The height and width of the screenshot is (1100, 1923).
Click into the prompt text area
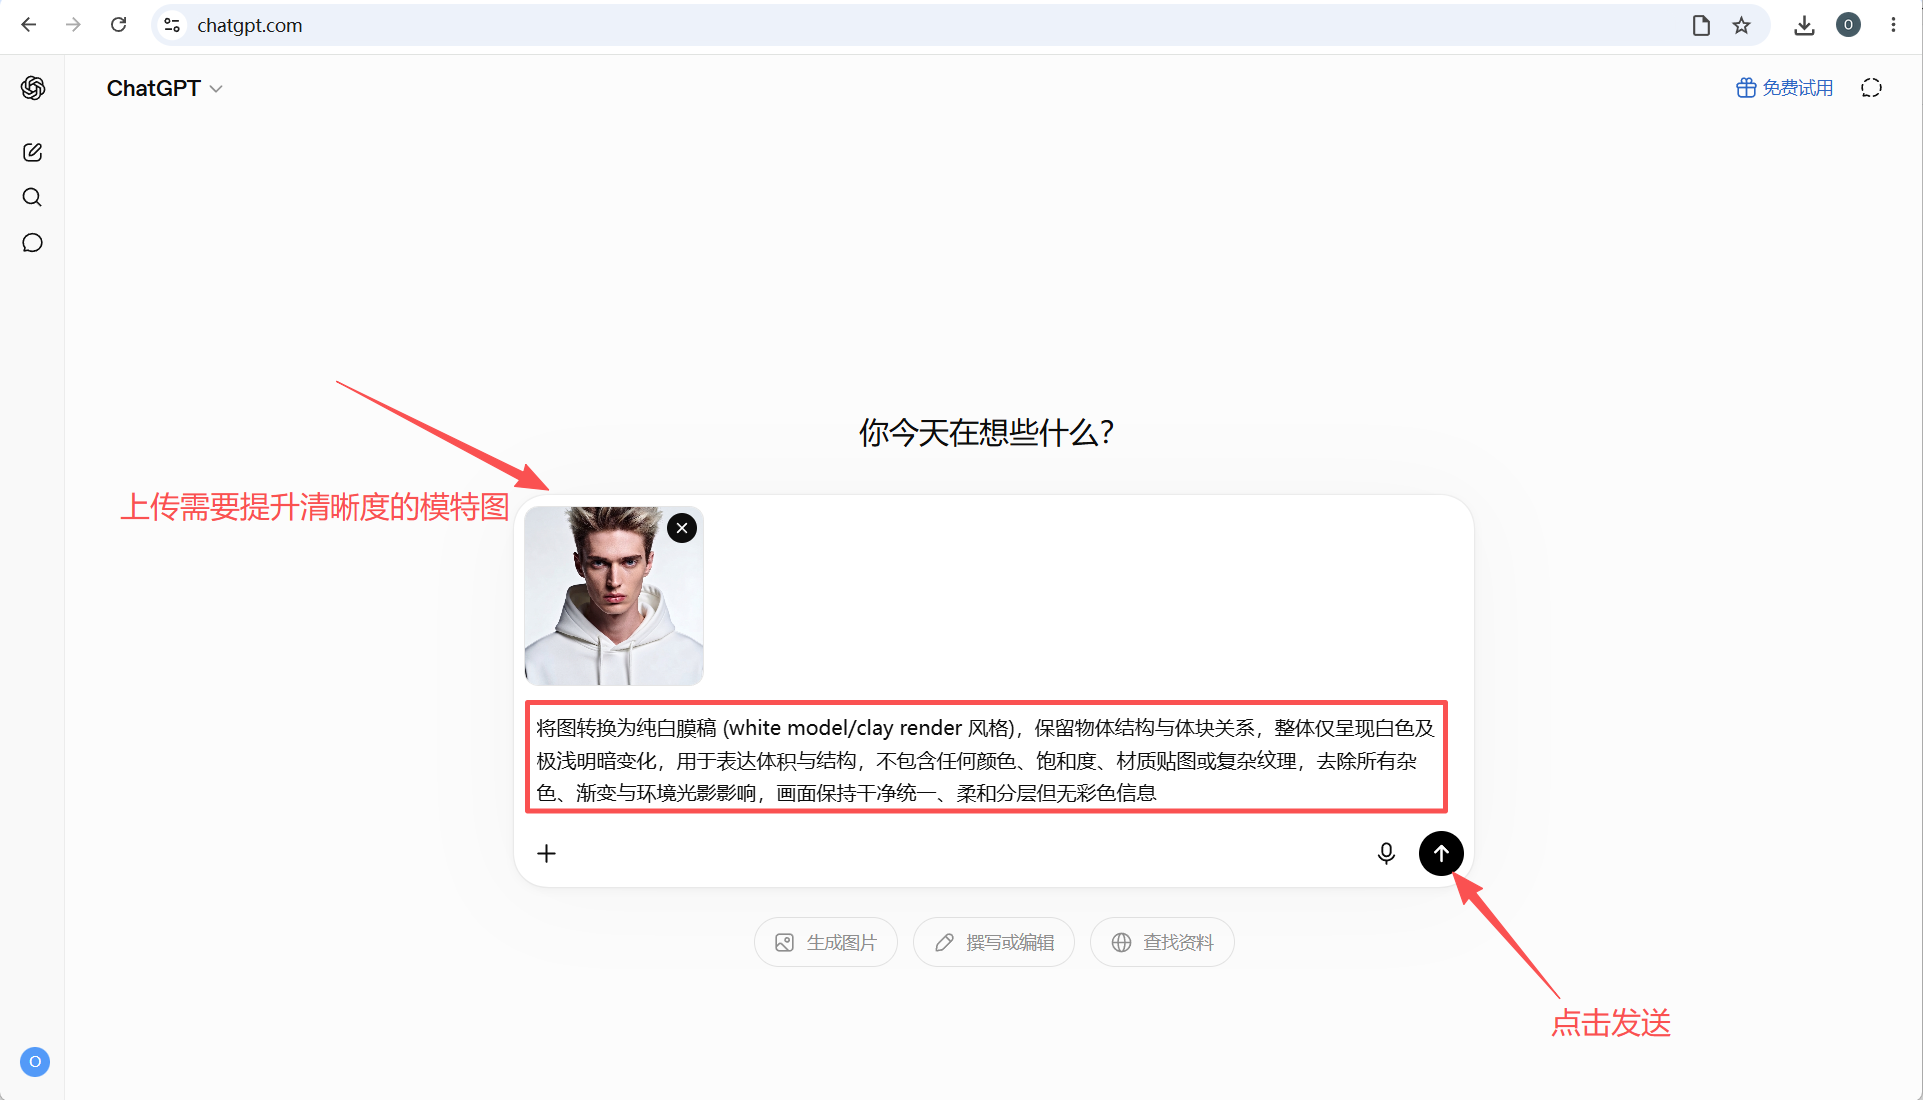point(986,760)
